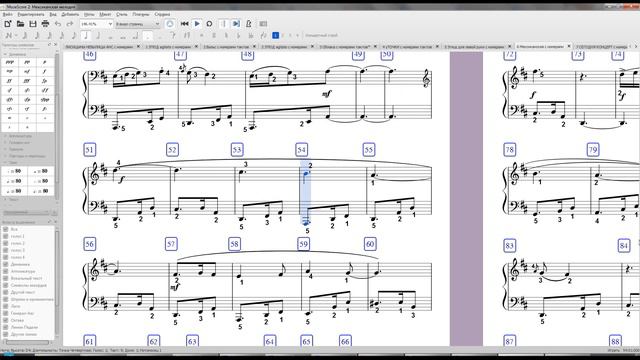
Task: Open the zoom percentage dropdown
Action: click(x=96, y=24)
